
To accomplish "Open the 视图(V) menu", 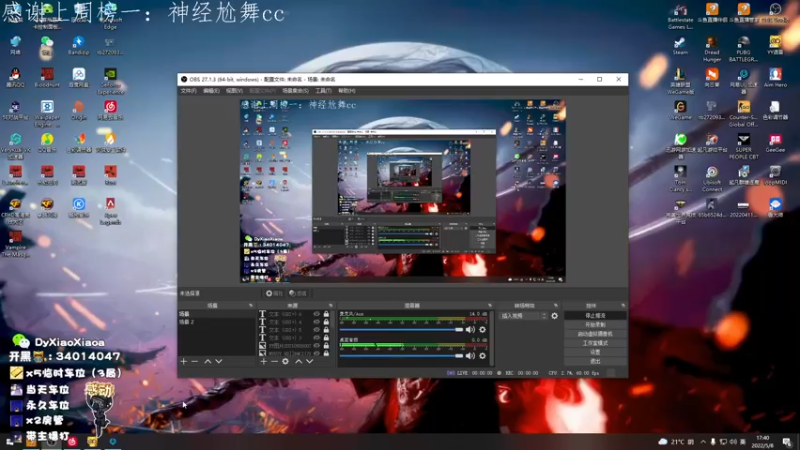I will coord(234,91).
